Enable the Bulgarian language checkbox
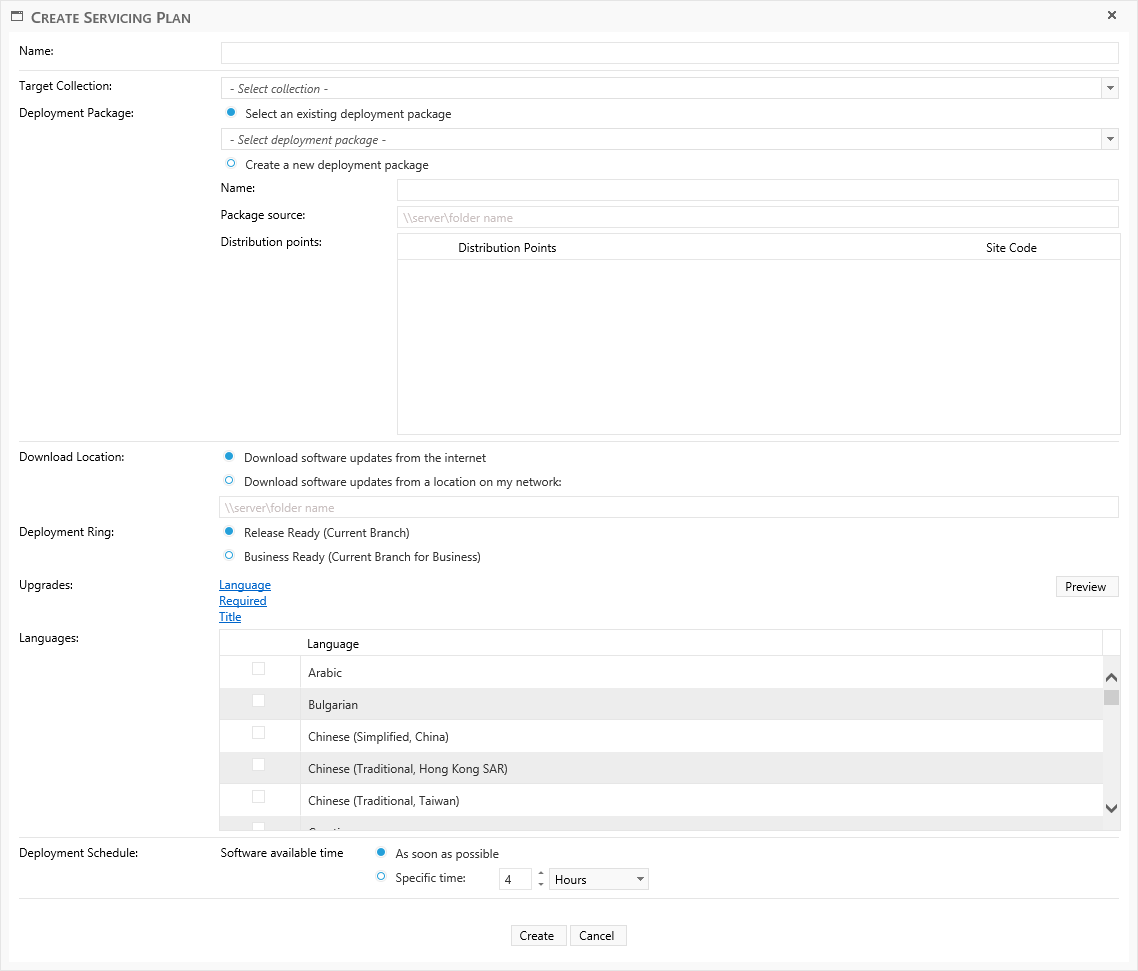Screen dimensions: 1138x971 tap(259, 701)
